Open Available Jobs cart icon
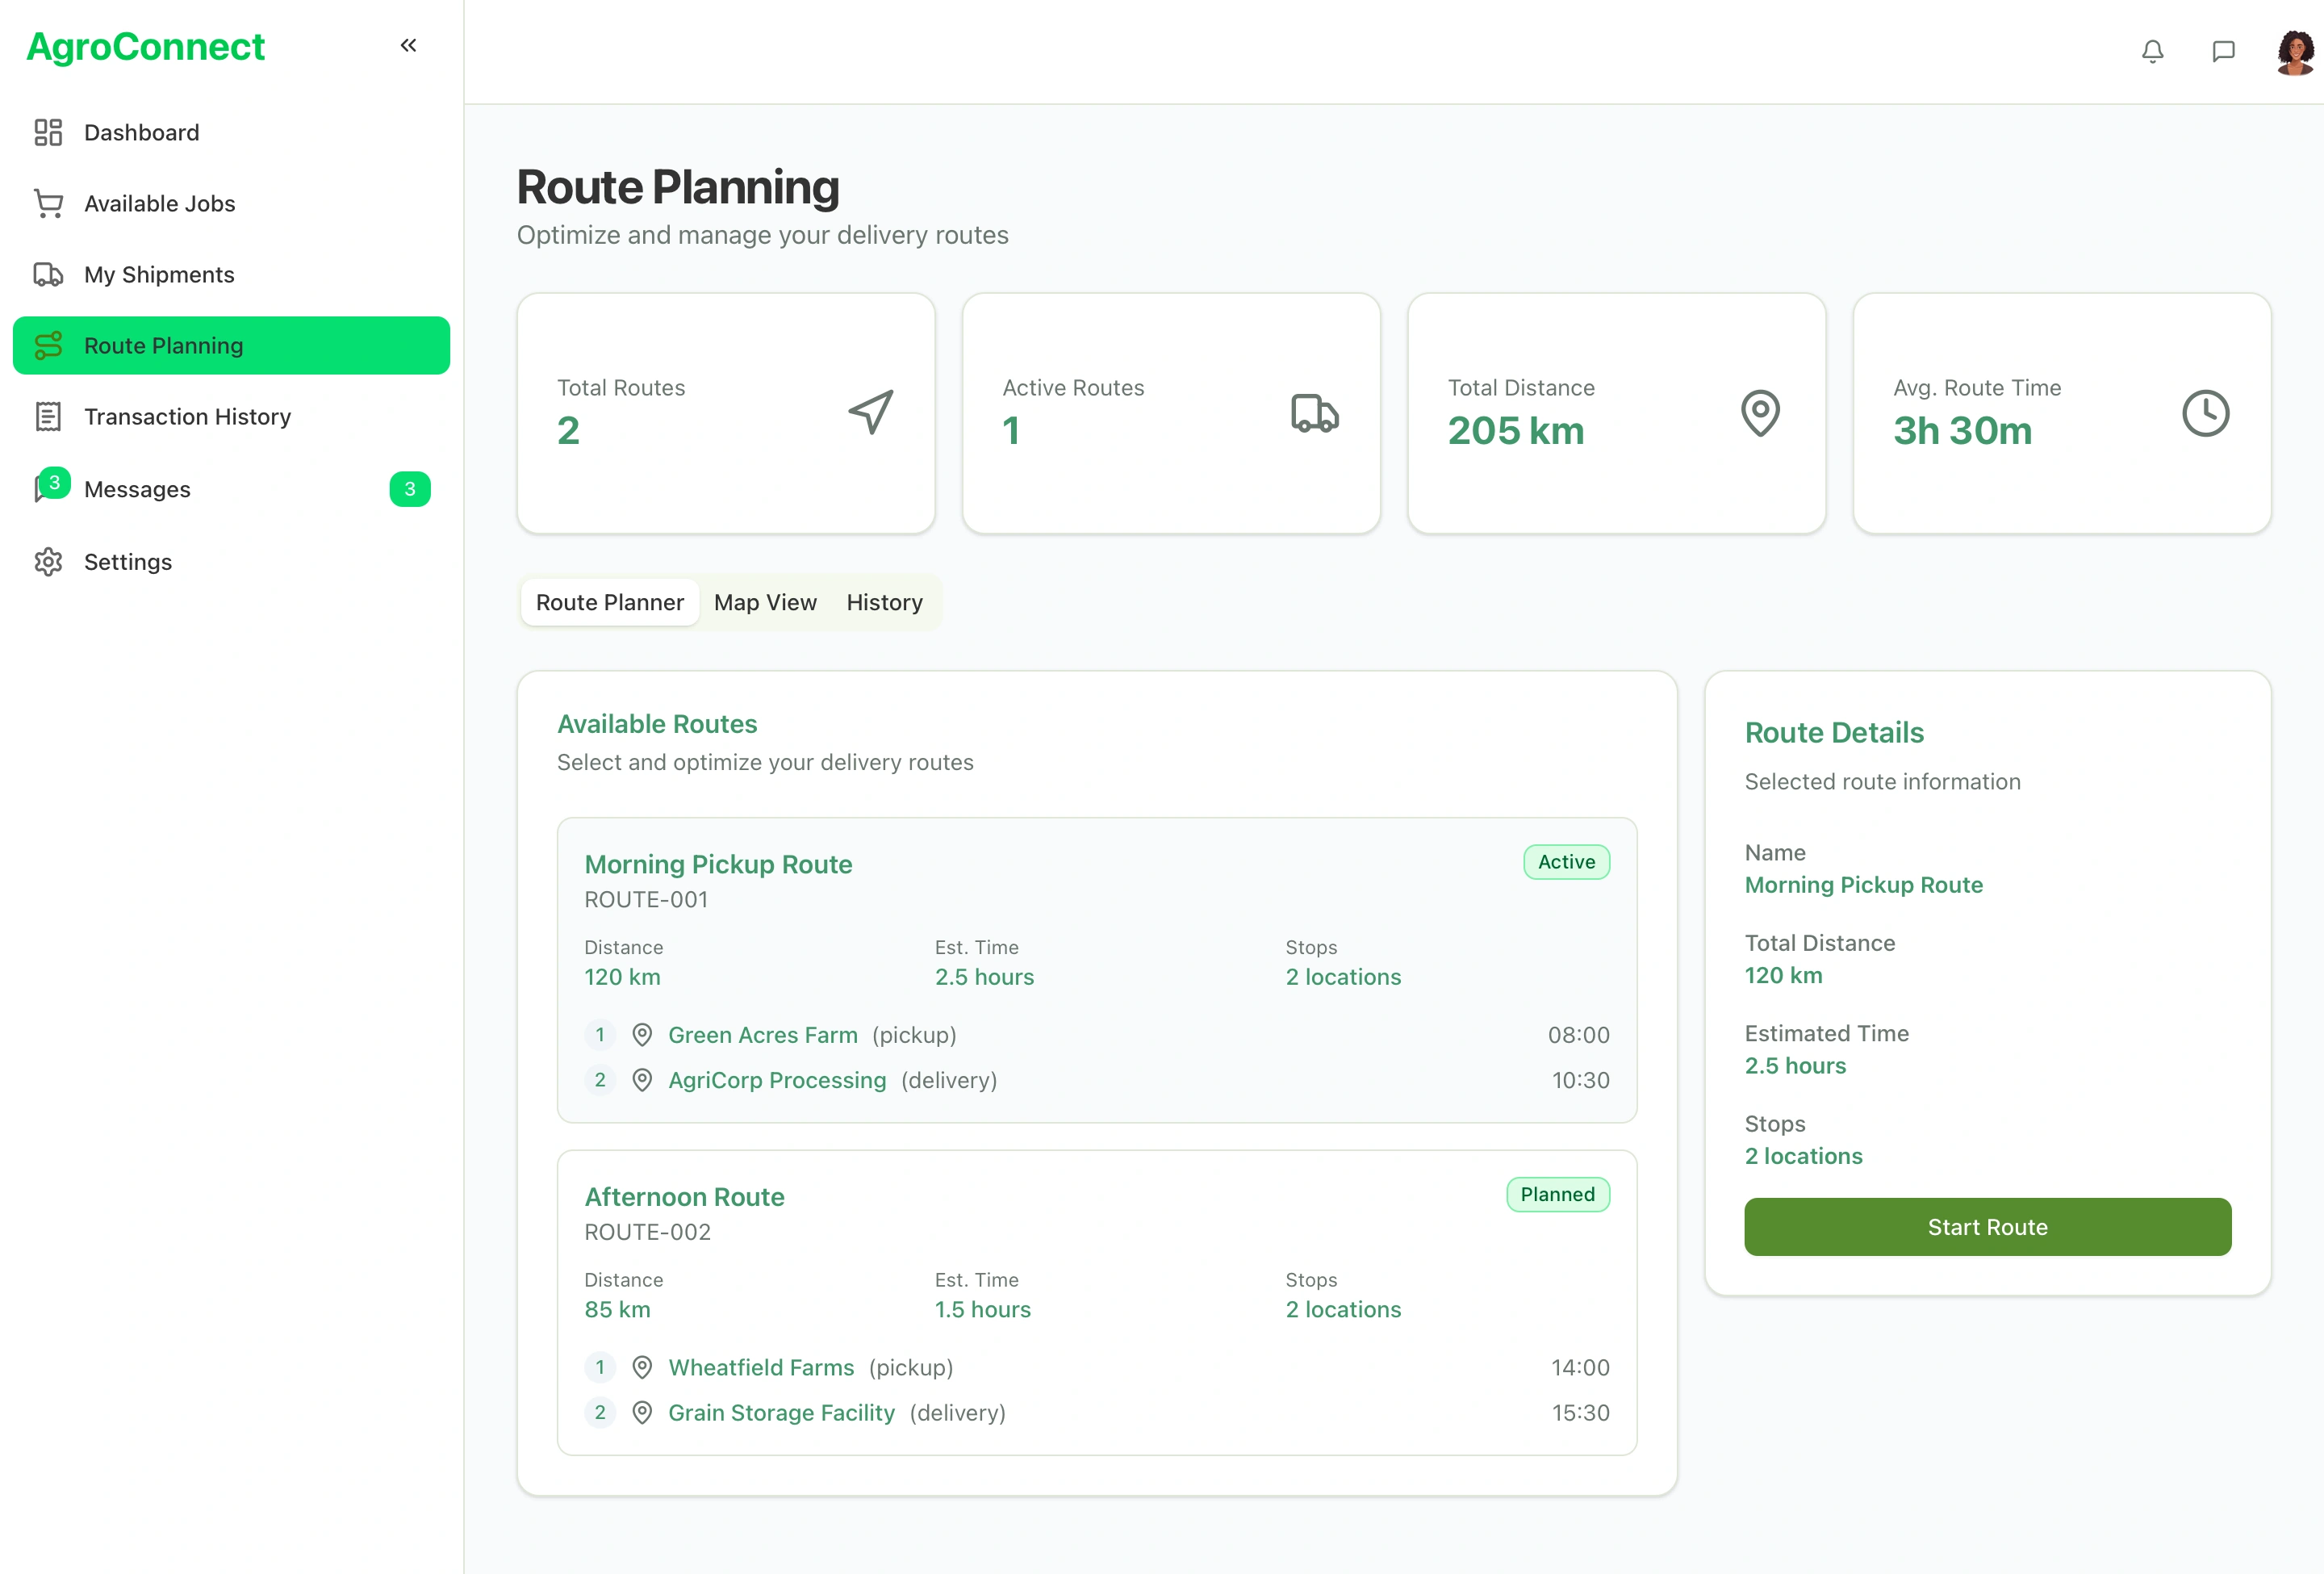The height and width of the screenshot is (1574, 2324). 48,203
